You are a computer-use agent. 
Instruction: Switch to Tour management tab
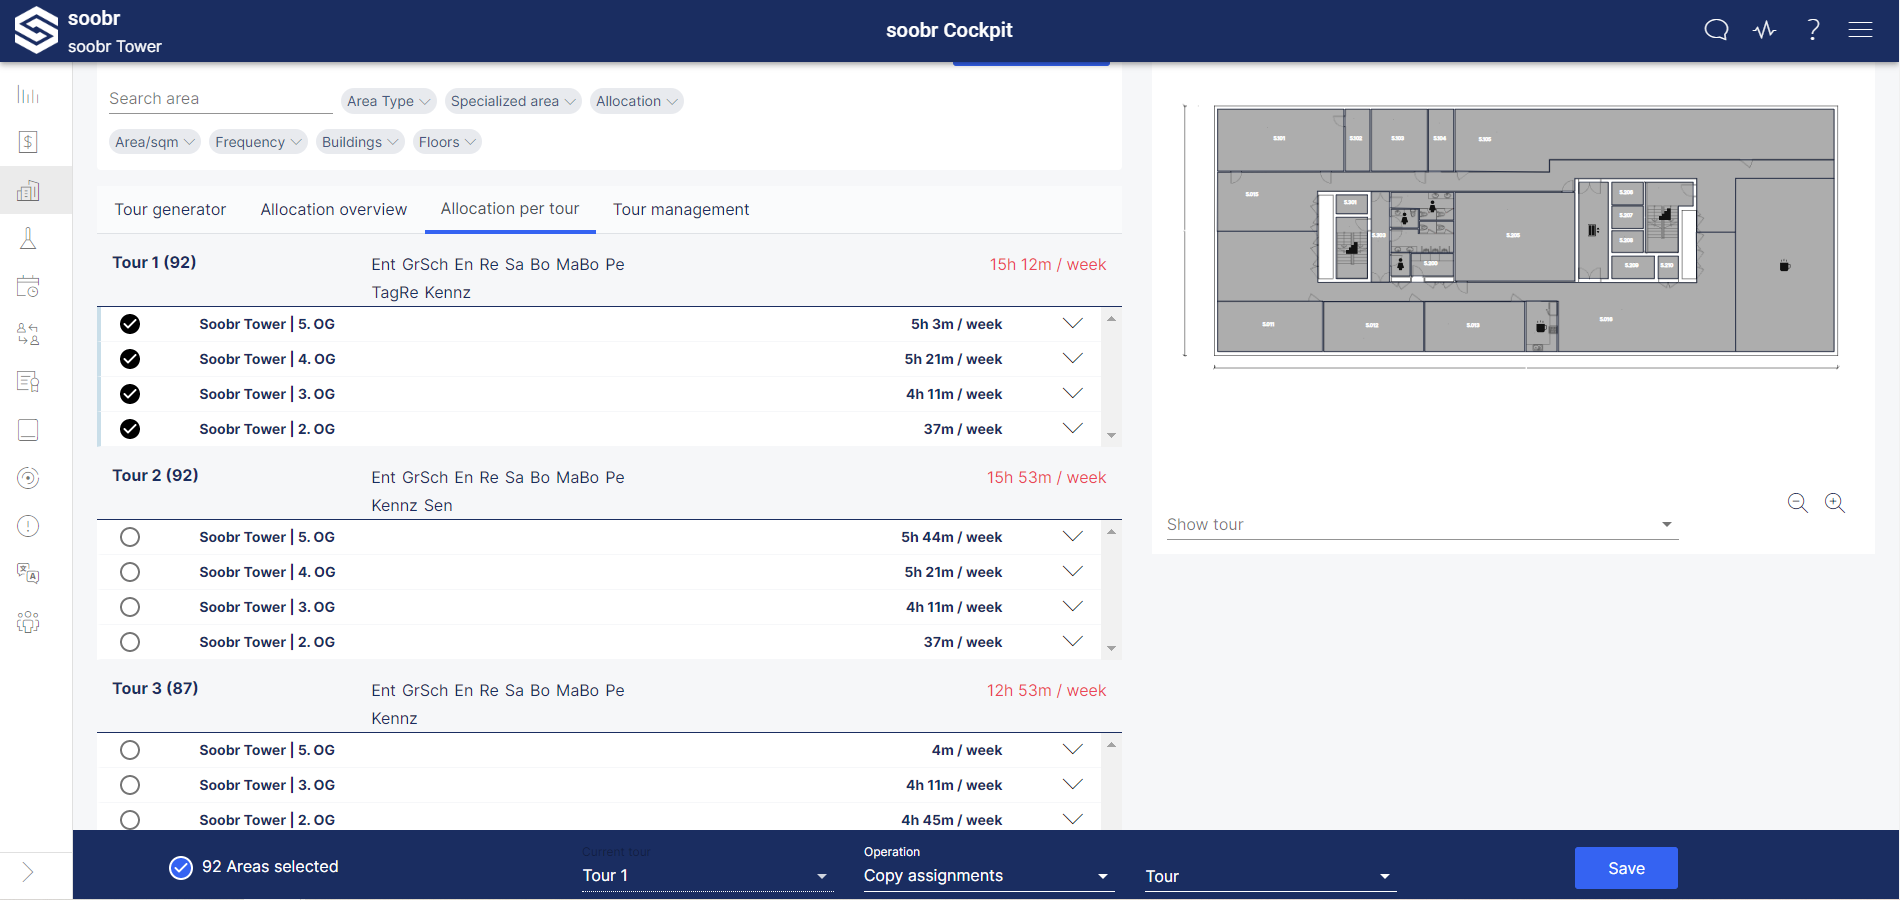(x=681, y=209)
